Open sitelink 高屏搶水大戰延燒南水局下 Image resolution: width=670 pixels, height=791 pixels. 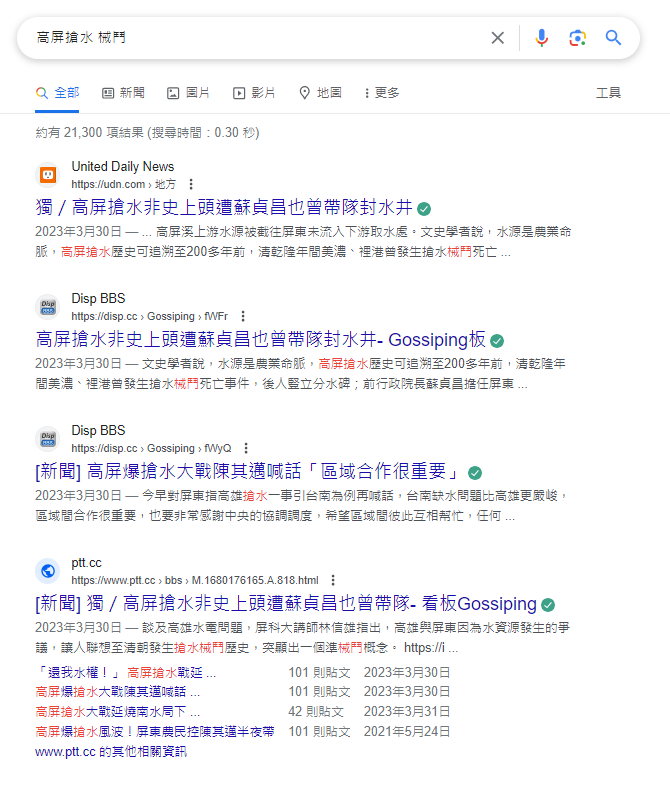pos(118,712)
